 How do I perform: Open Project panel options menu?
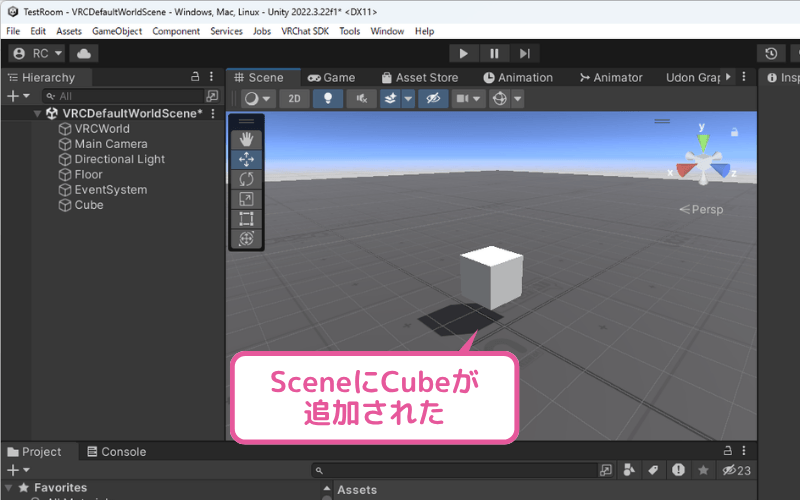[744, 451]
